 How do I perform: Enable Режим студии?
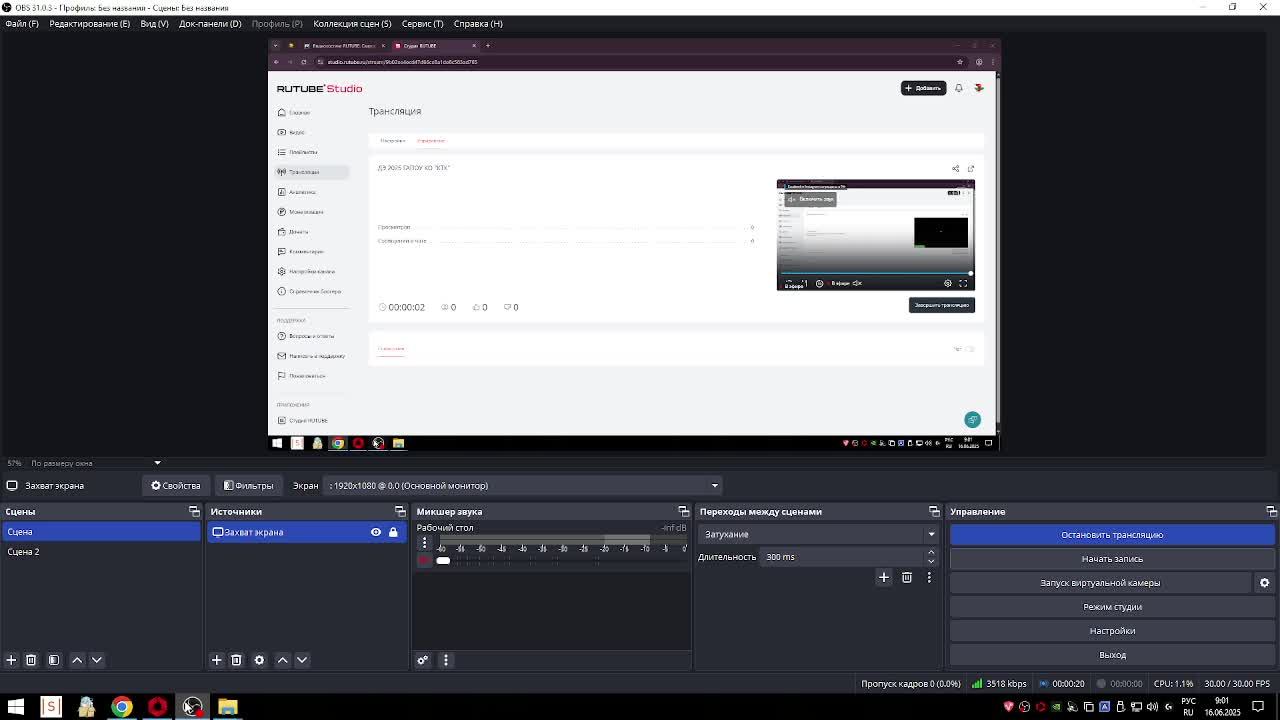point(1112,607)
